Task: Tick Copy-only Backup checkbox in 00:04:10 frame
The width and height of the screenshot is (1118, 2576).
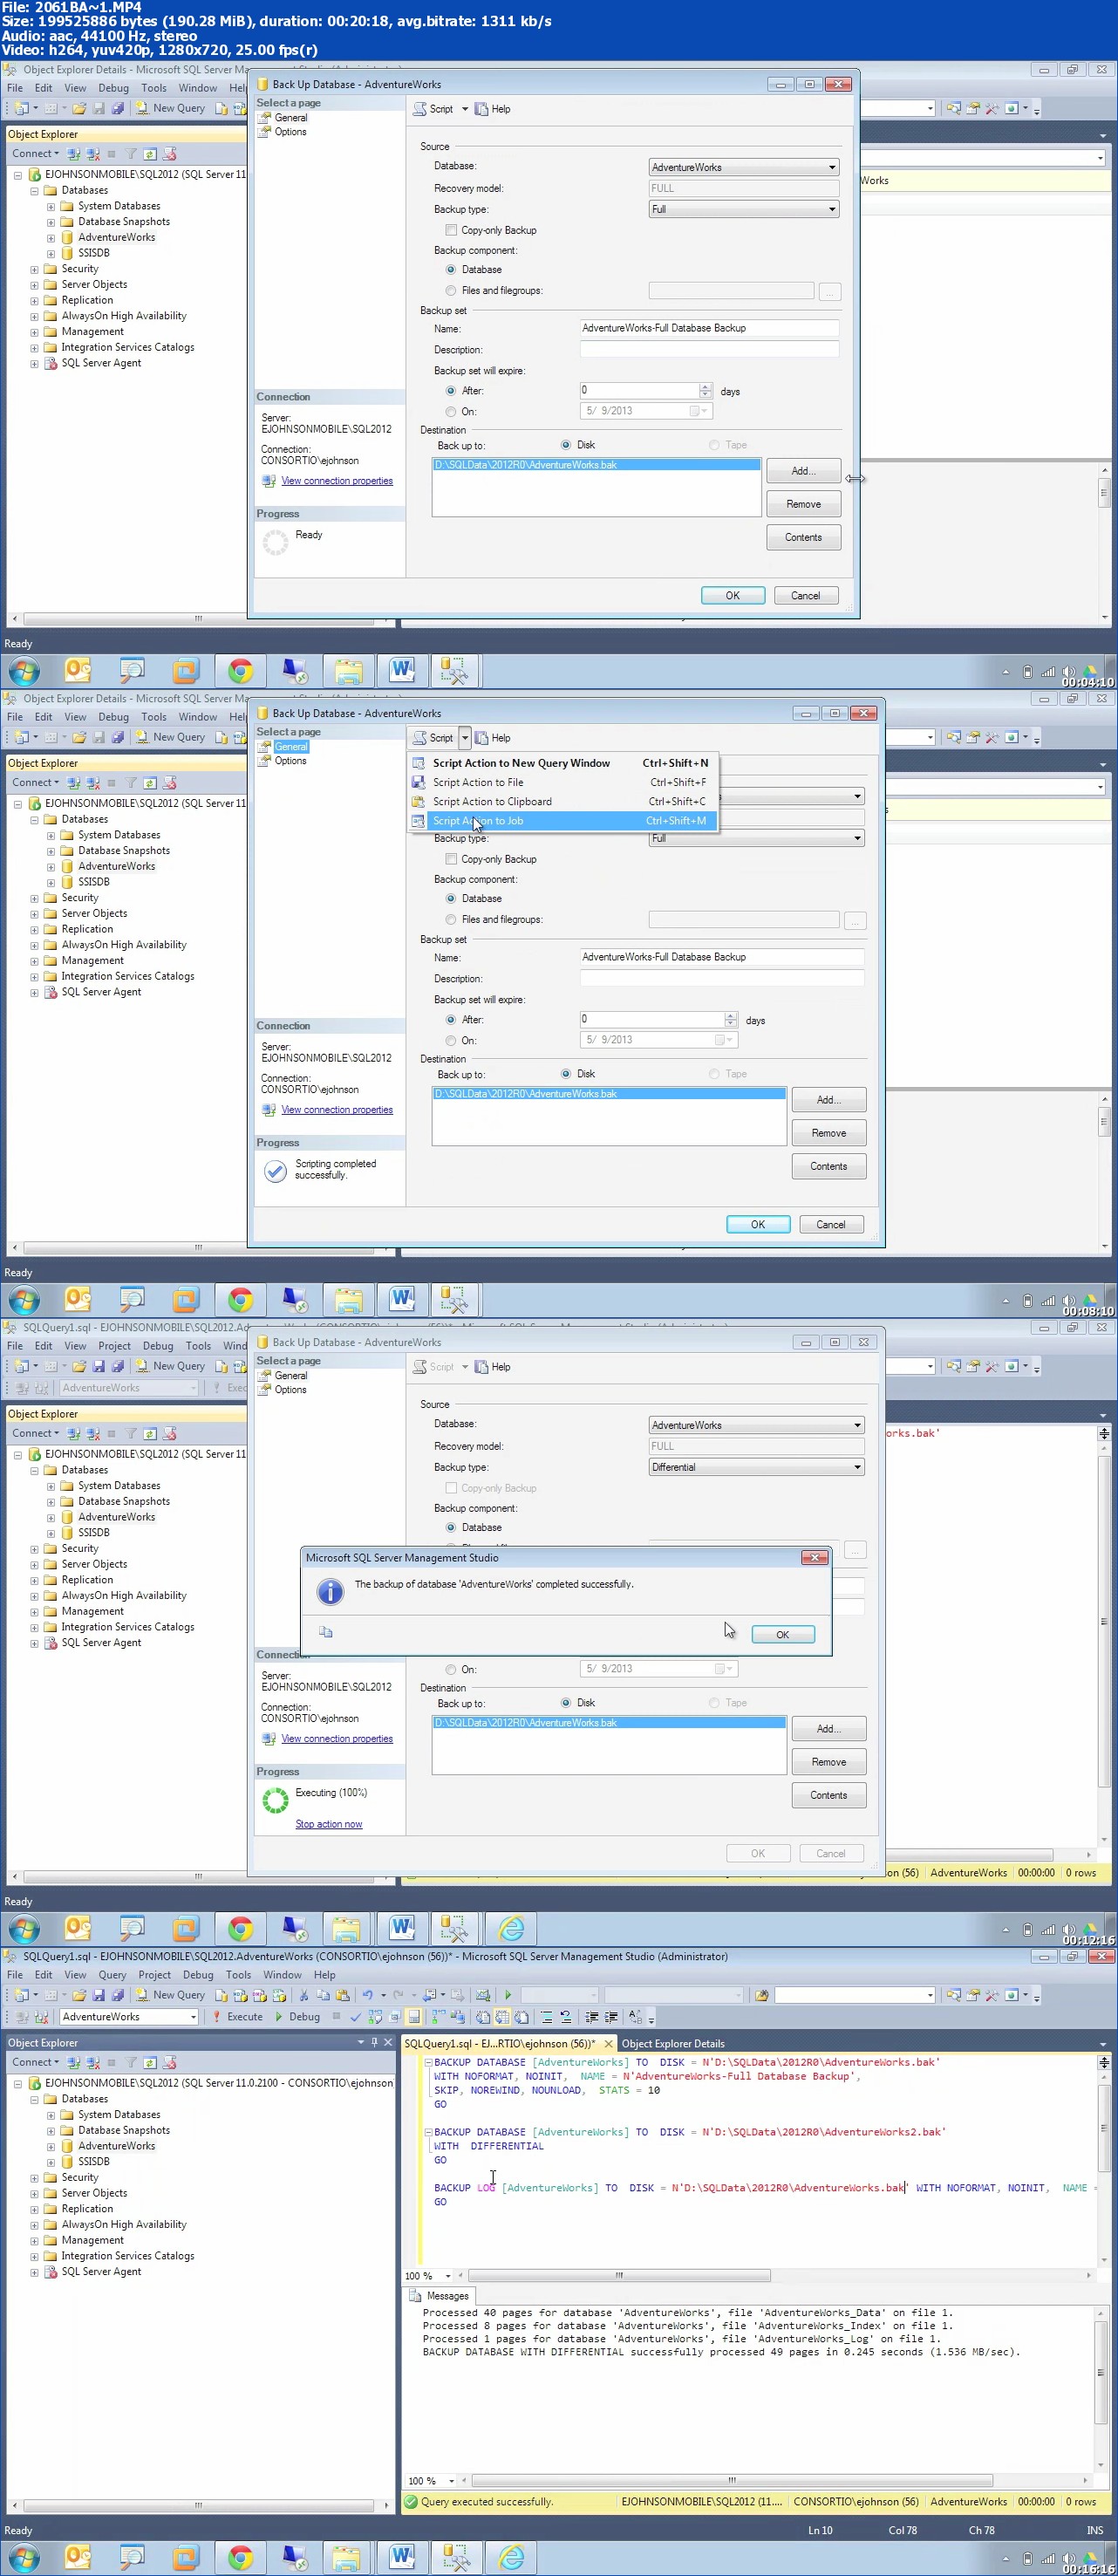Action: click(451, 230)
